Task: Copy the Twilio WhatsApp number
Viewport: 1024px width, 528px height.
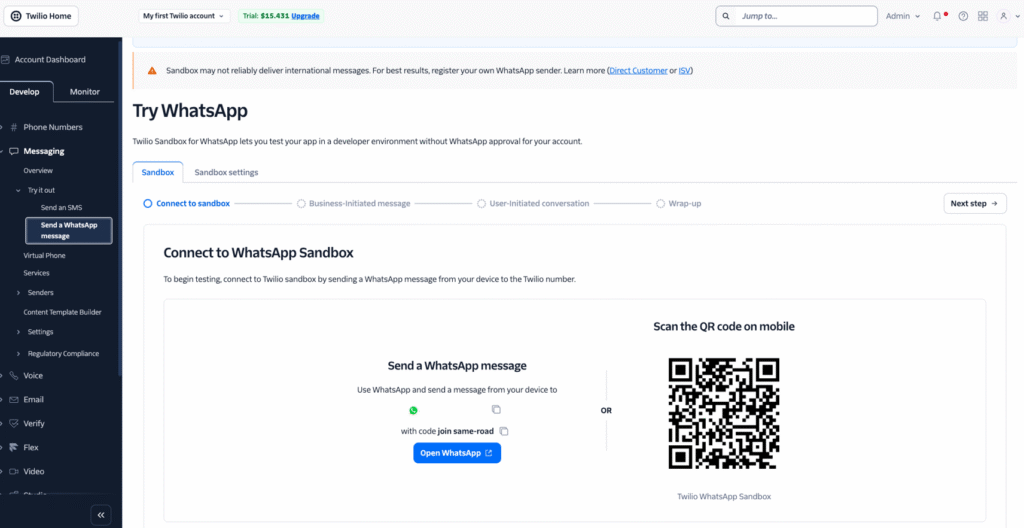Action: 496,409
